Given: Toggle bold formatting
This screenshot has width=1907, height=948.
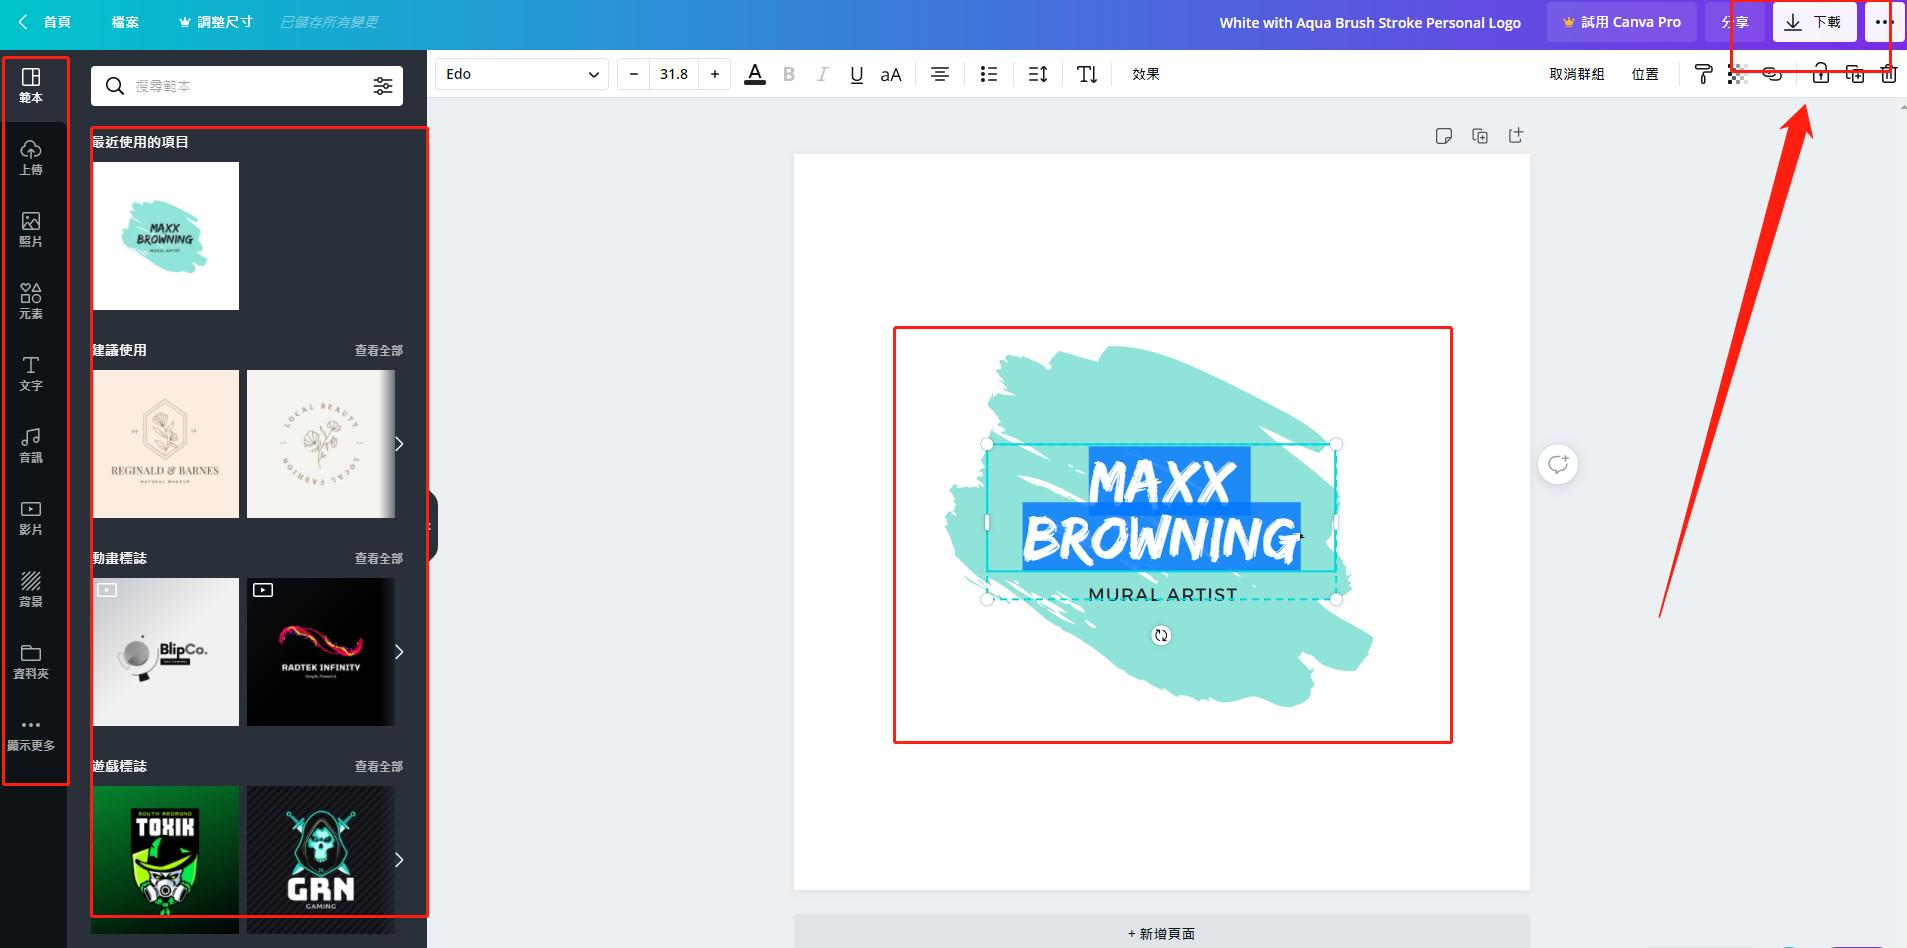Looking at the screenshot, I should [x=789, y=74].
